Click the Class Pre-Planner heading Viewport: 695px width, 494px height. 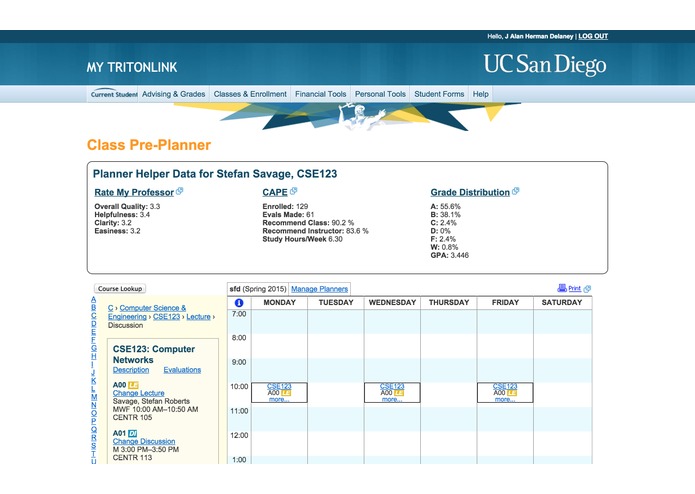149,145
